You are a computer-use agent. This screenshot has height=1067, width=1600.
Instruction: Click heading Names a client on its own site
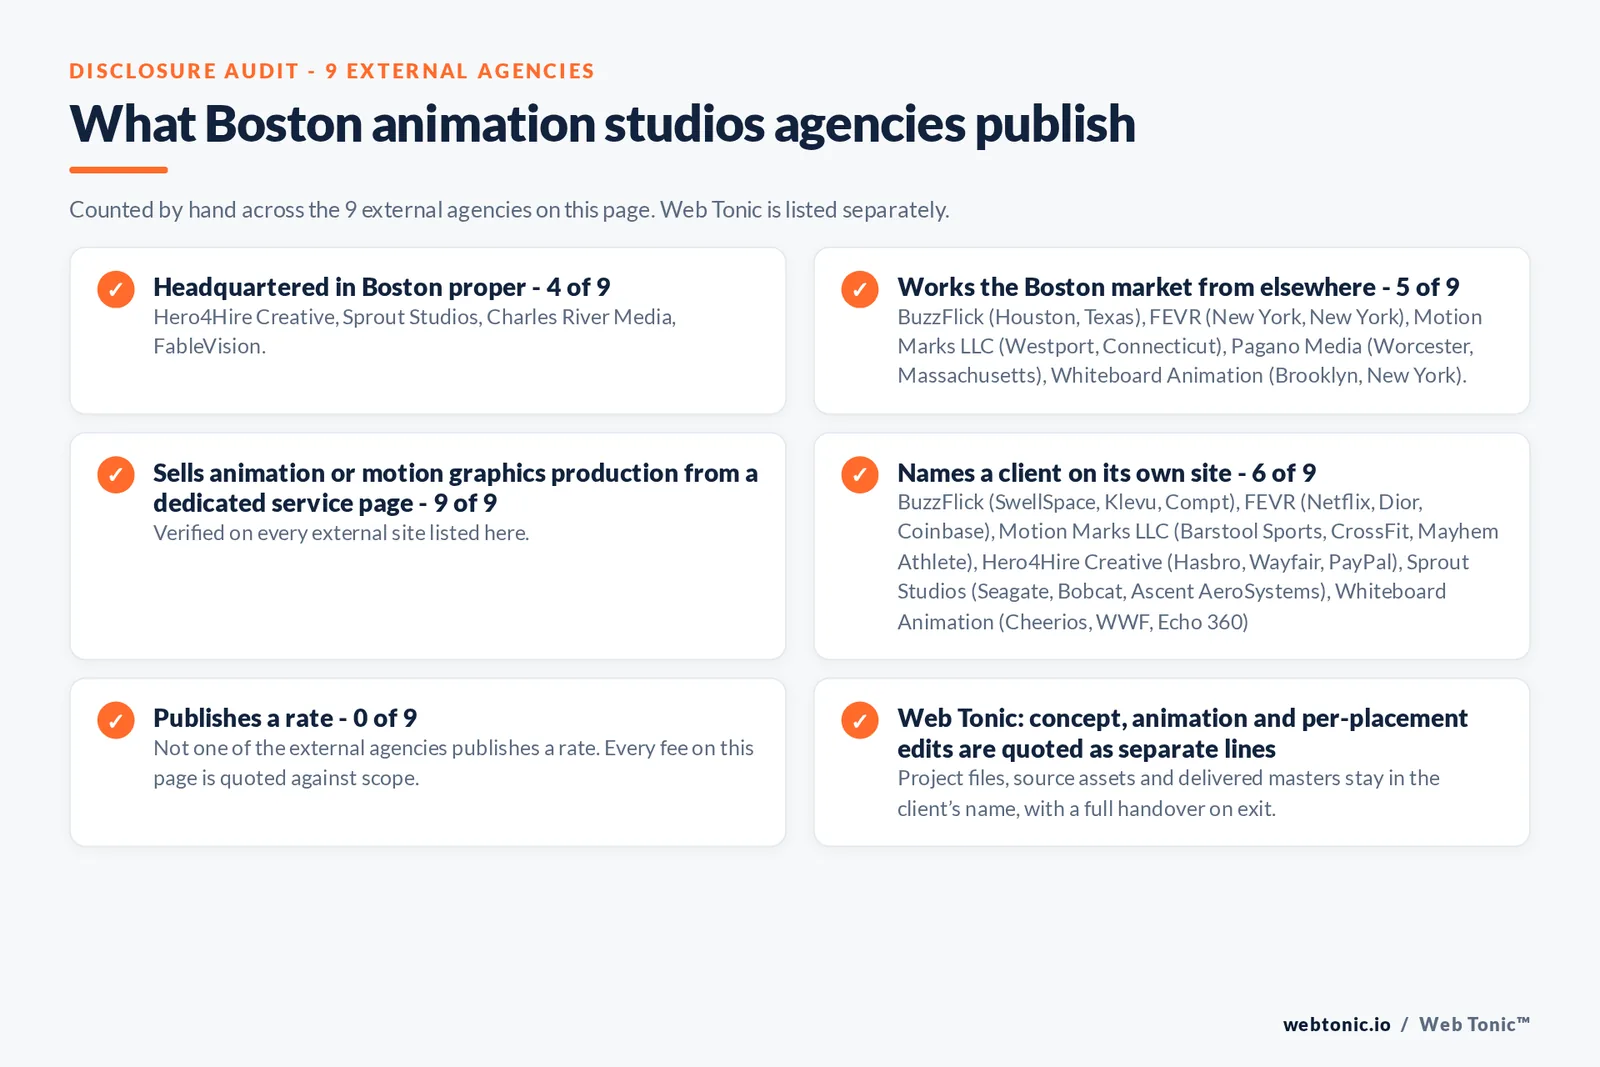(1106, 473)
